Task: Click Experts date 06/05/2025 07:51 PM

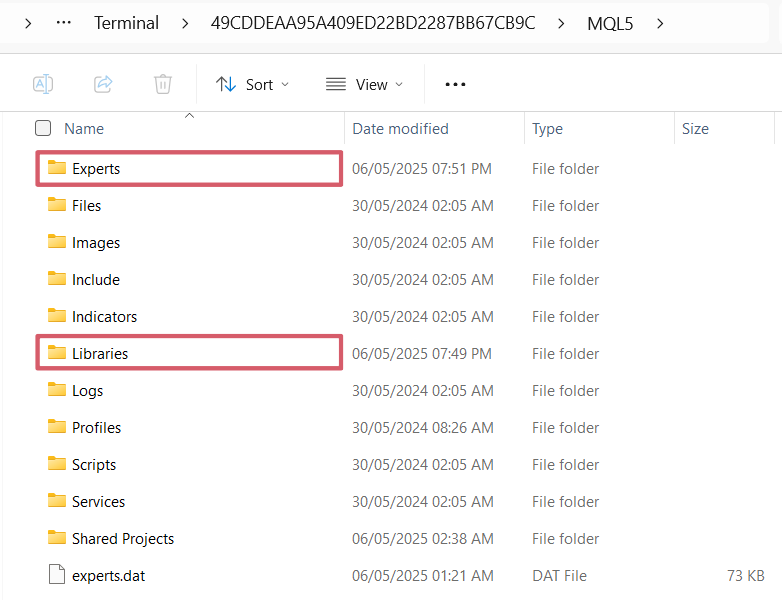Action: tap(422, 169)
